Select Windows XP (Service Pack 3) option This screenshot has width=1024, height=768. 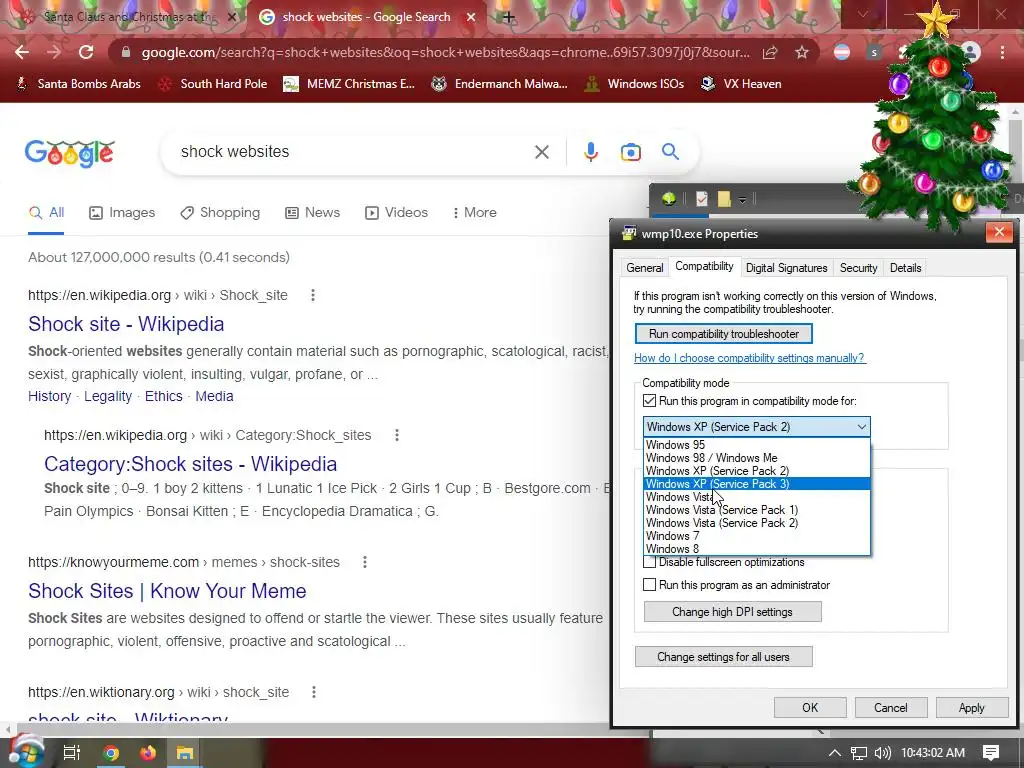(757, 484)
